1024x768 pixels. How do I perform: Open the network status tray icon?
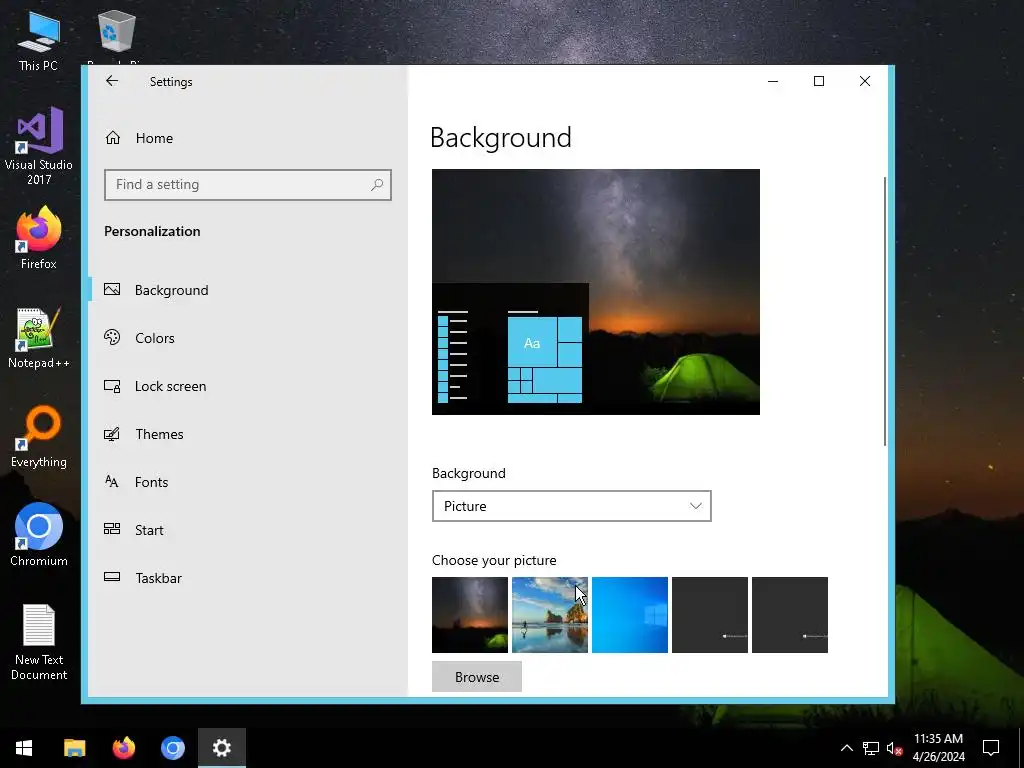871,748
